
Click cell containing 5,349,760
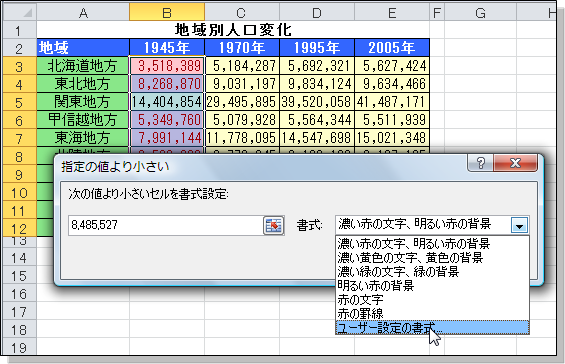[x=167, y=120]
